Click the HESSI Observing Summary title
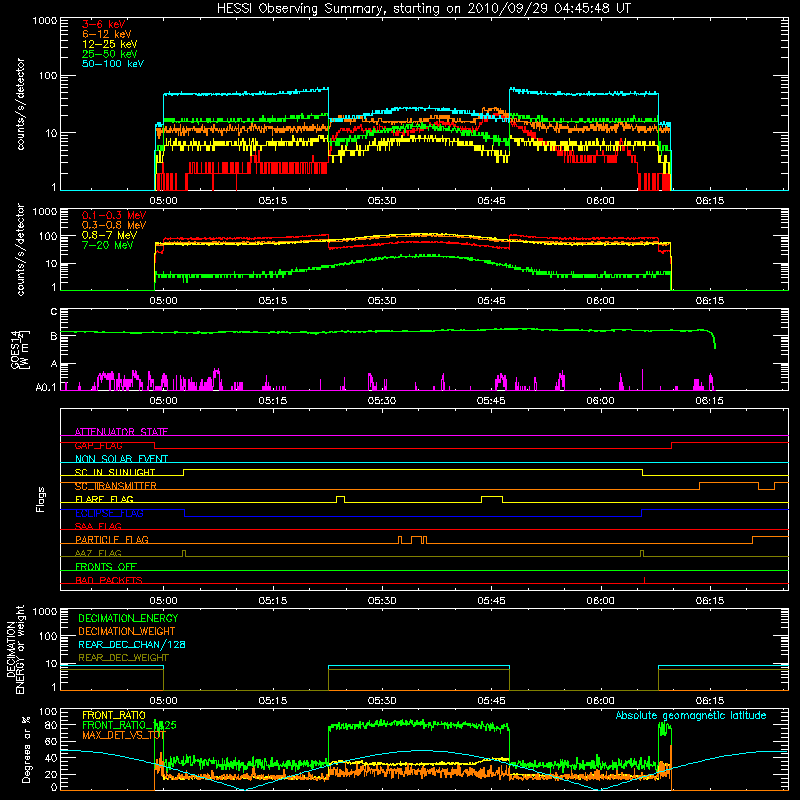Viewport: 800px width, 800px height. pyautogui.click(x=423, y=9)
